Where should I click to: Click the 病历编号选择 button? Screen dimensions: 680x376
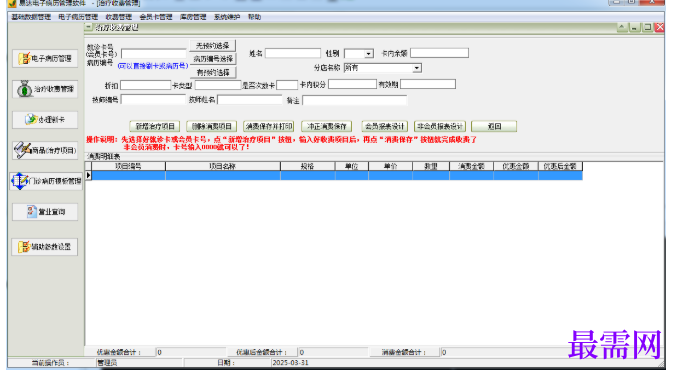pos(212,59)
